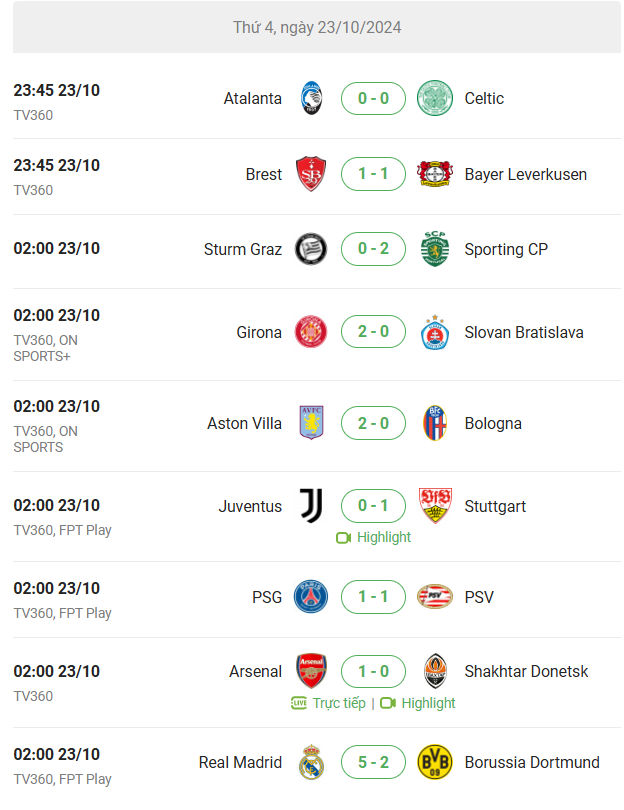This screenshot has width=624, height=810.
Task: Click the Atalanta club crest
Action: pyautogui.click(x=311, y=98)
